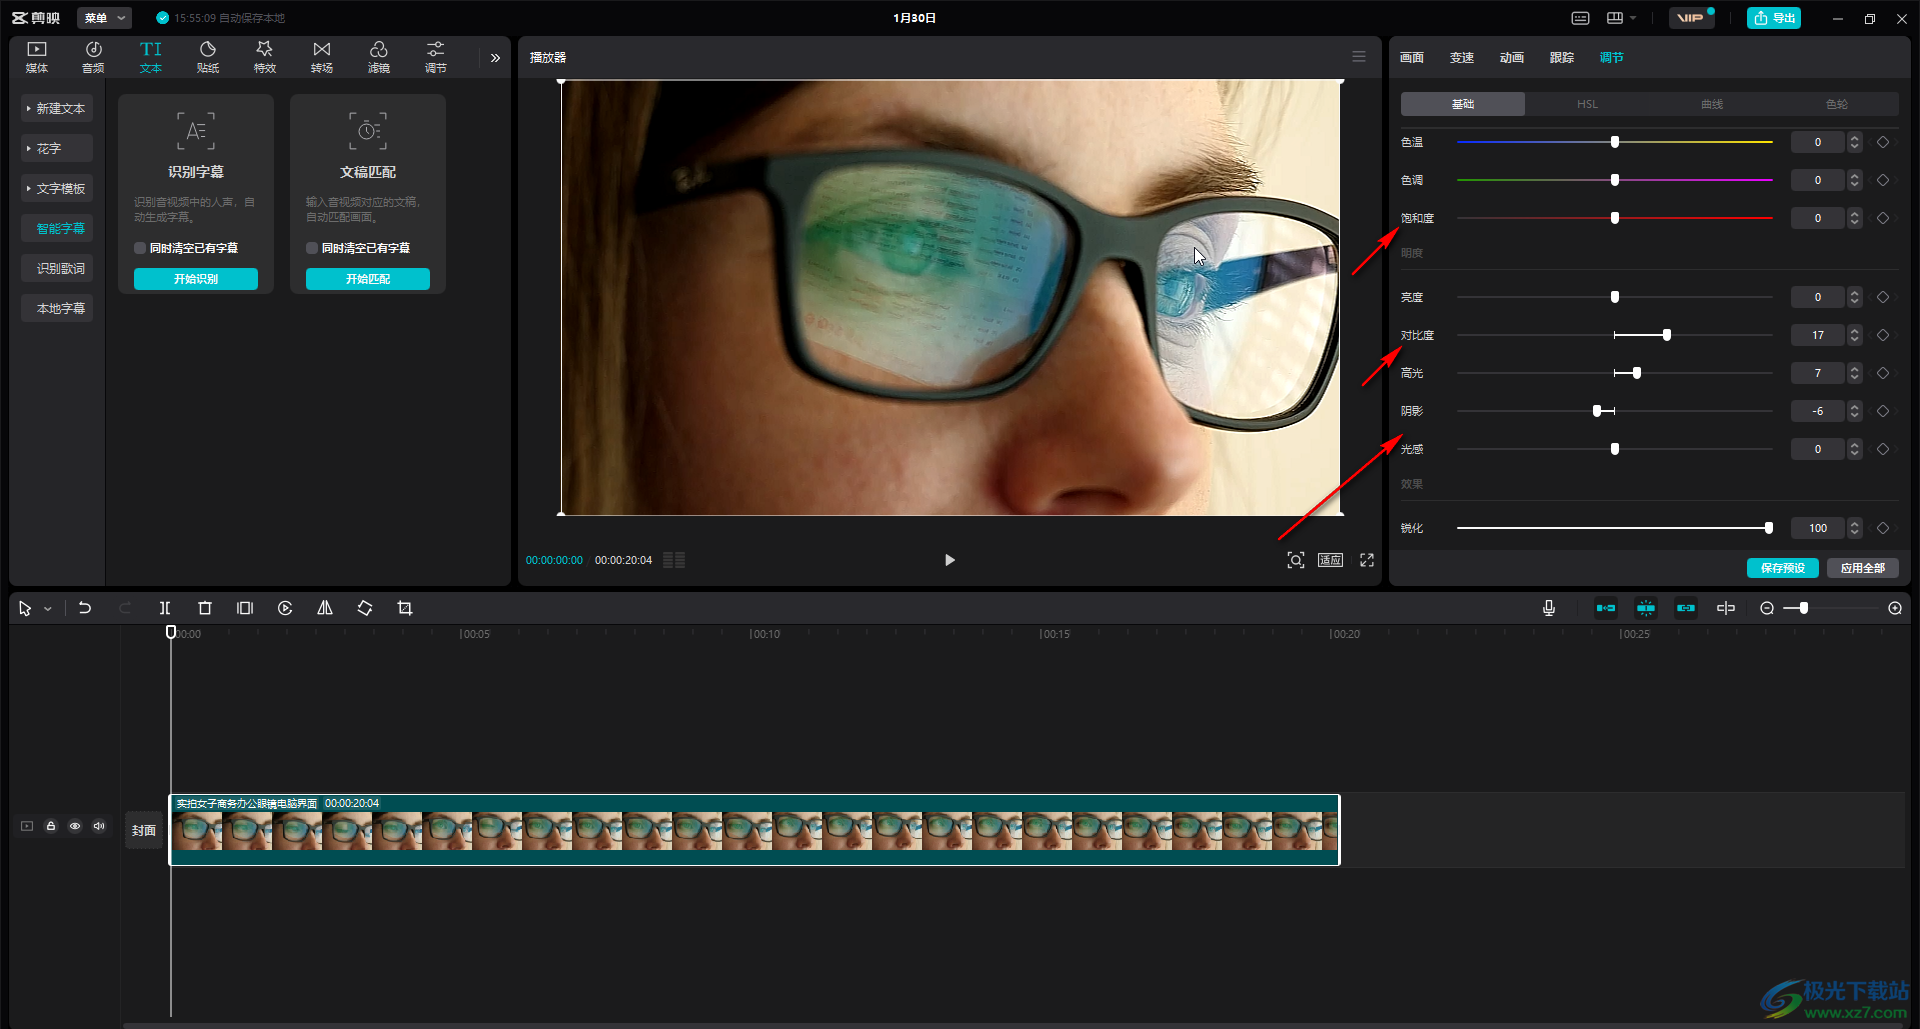Open the 特效 effects panel
The width and height of the screenshot is (1920, 1029).
click(265, 57)
